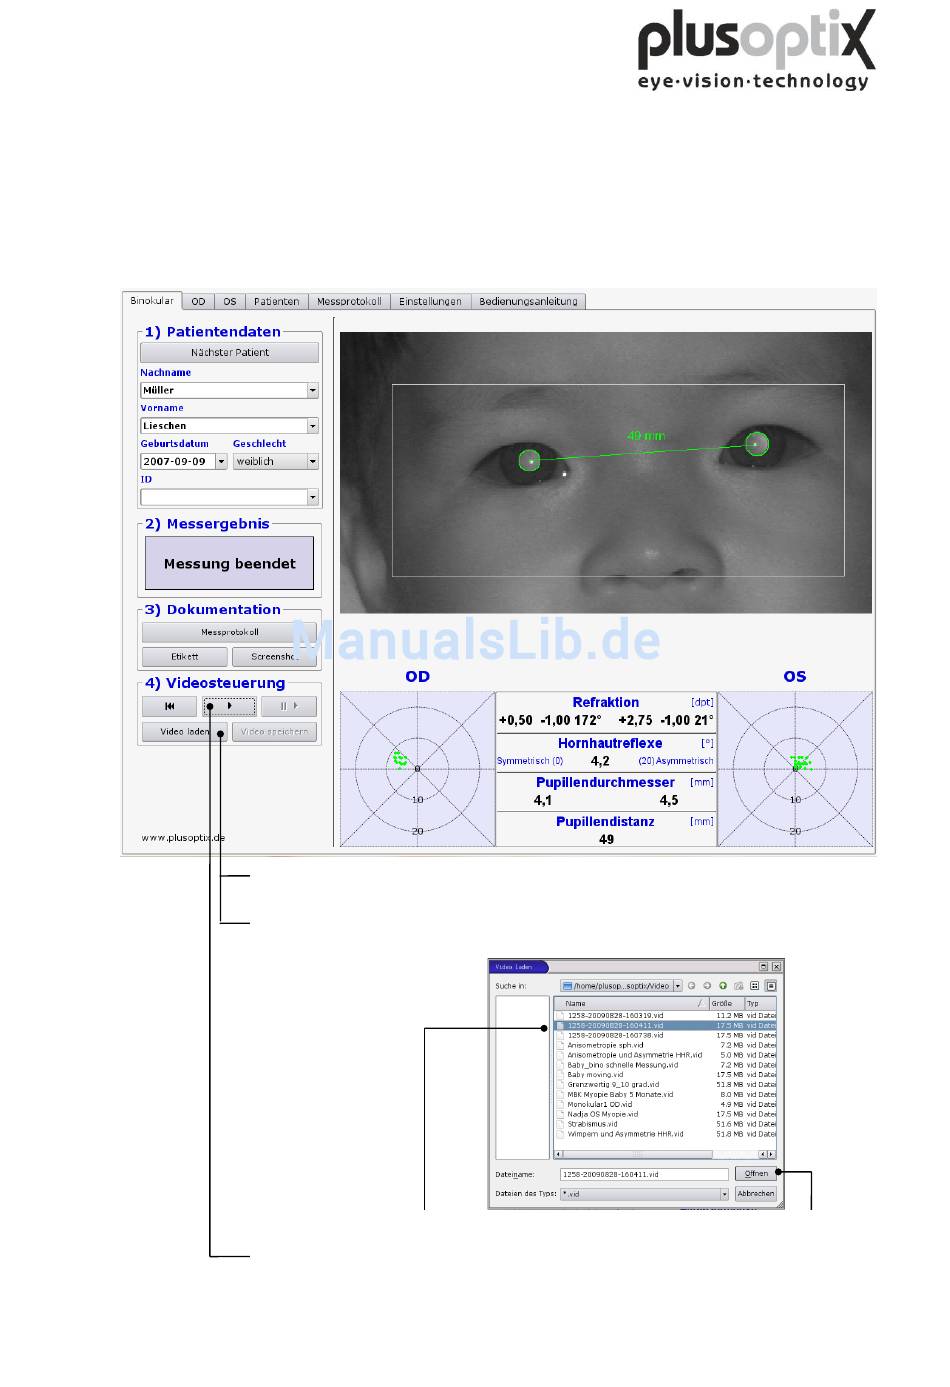Click the Messung beendet status box
Image resolution: width=950 pixels, height=1387 pixels.
coord(229,564)
